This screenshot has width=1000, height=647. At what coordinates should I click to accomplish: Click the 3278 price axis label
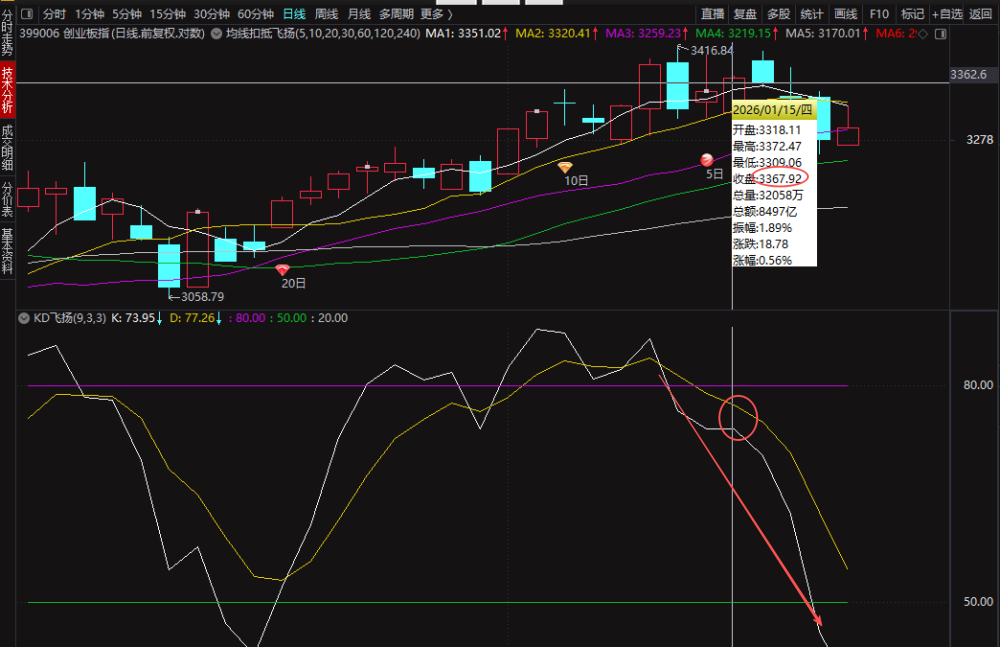980,139
